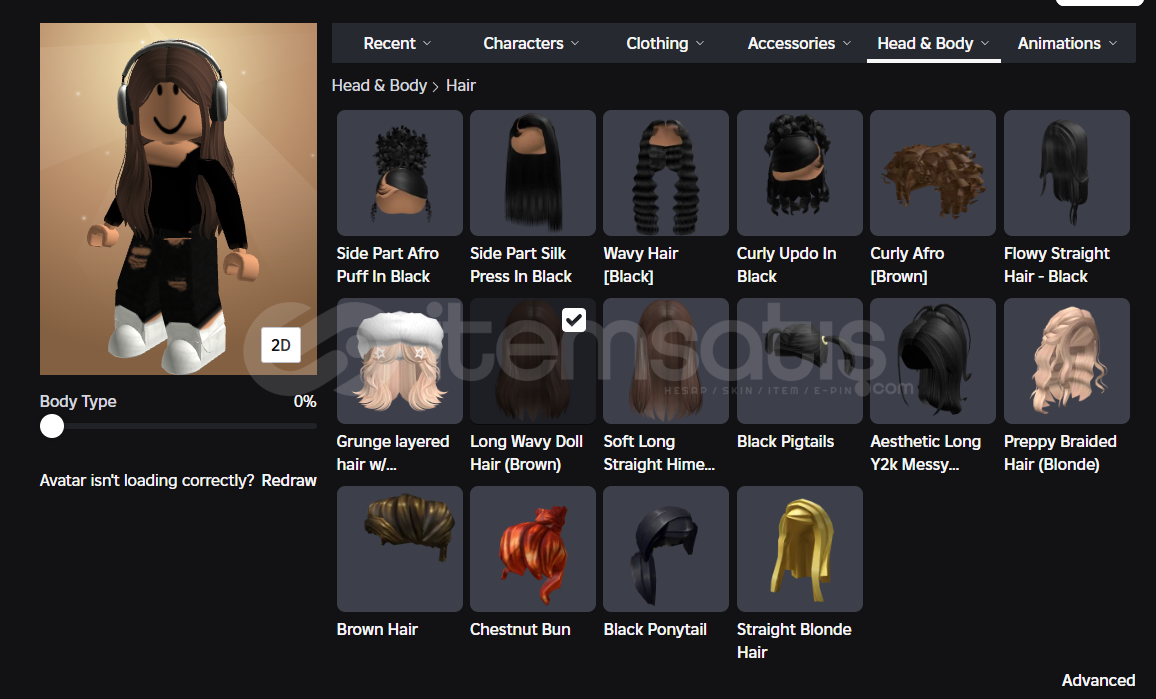Choose the Straight Blonde Hair thumbnail
Image resolution: width=1156 pixels, height=699 pixels.
[800, 549]
